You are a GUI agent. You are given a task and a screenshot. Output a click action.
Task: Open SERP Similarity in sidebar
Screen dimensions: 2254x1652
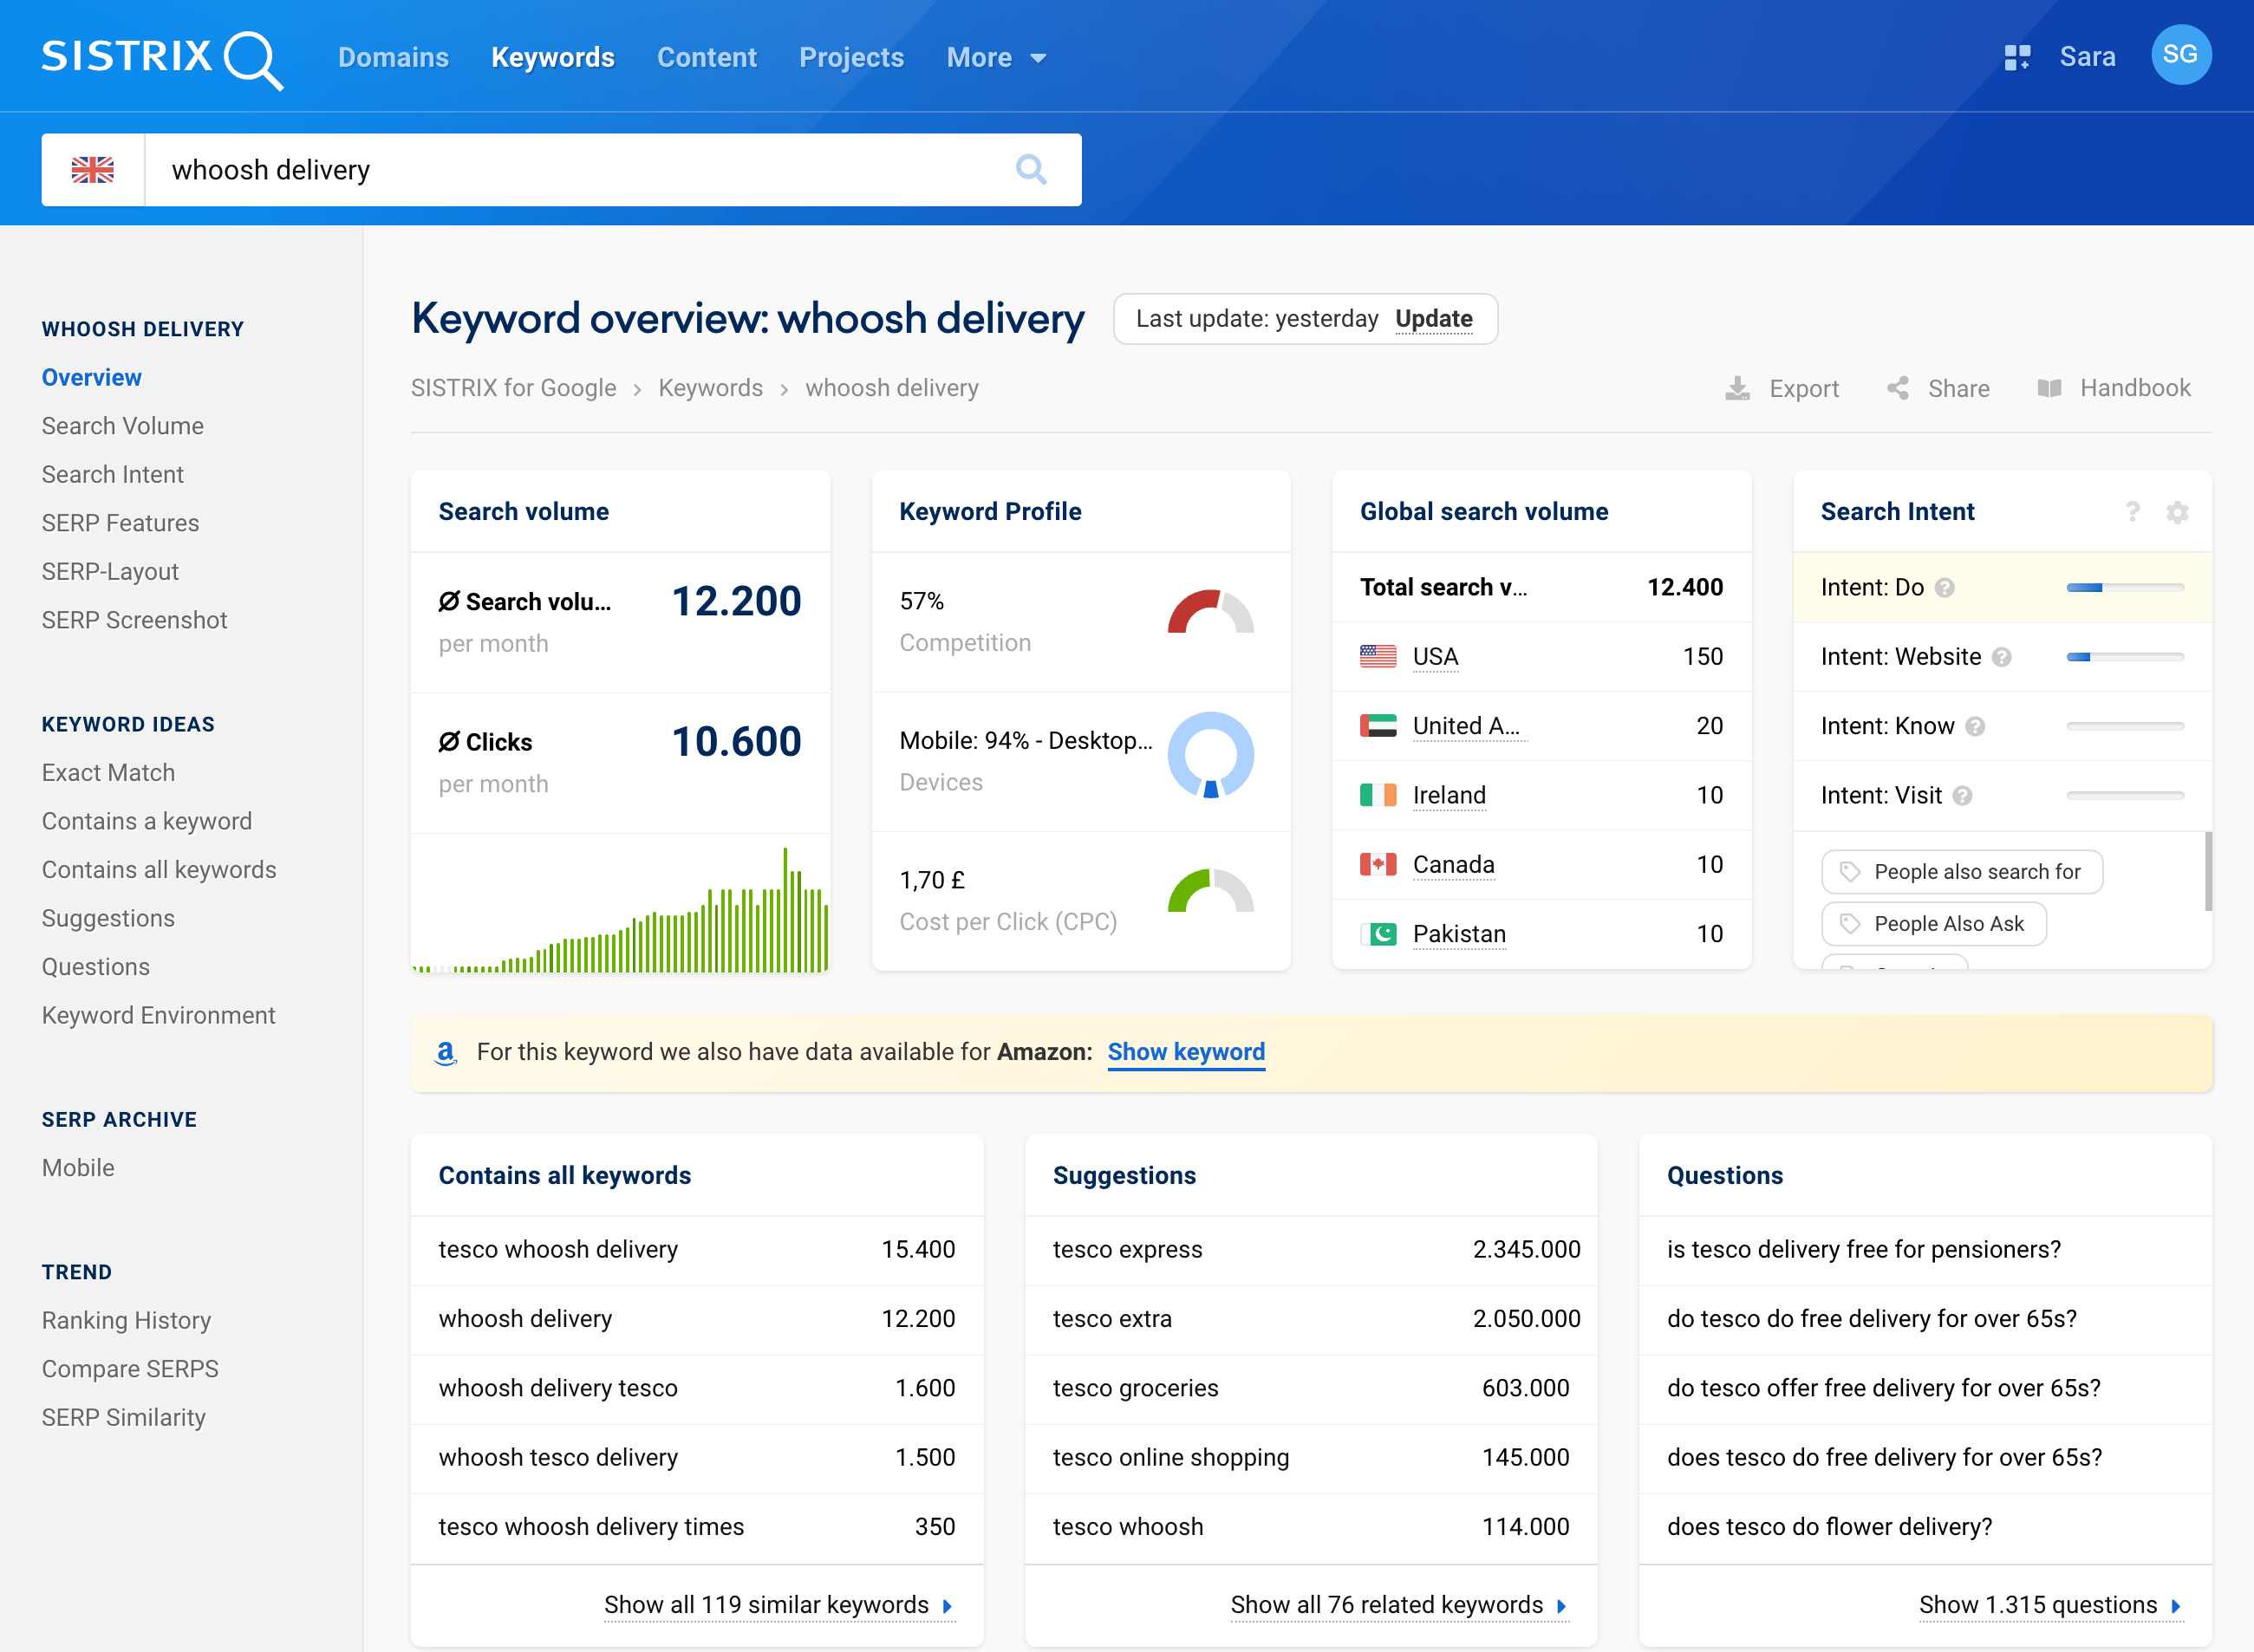click(x=123, y=1418)
